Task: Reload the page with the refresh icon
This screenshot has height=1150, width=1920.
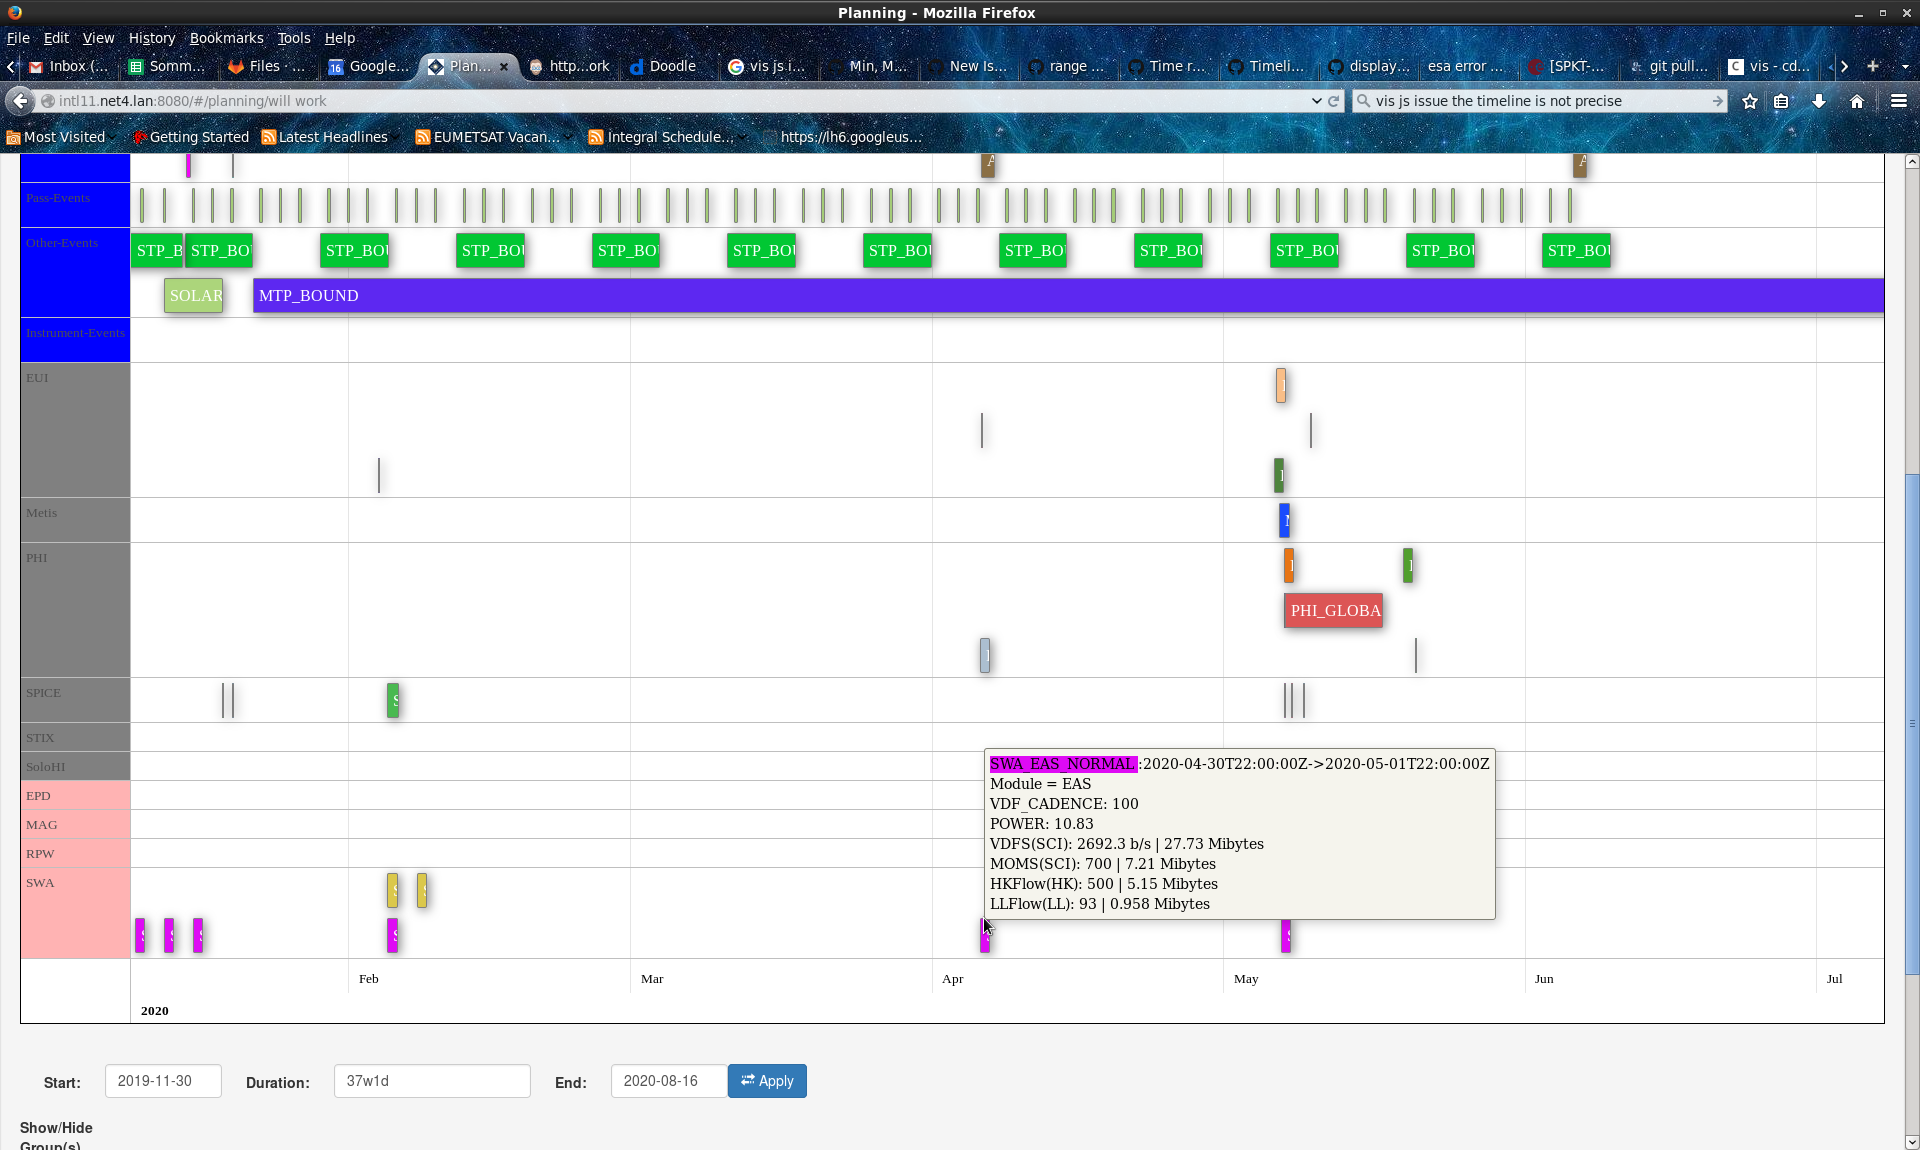Action: [x=1333, y=101]
